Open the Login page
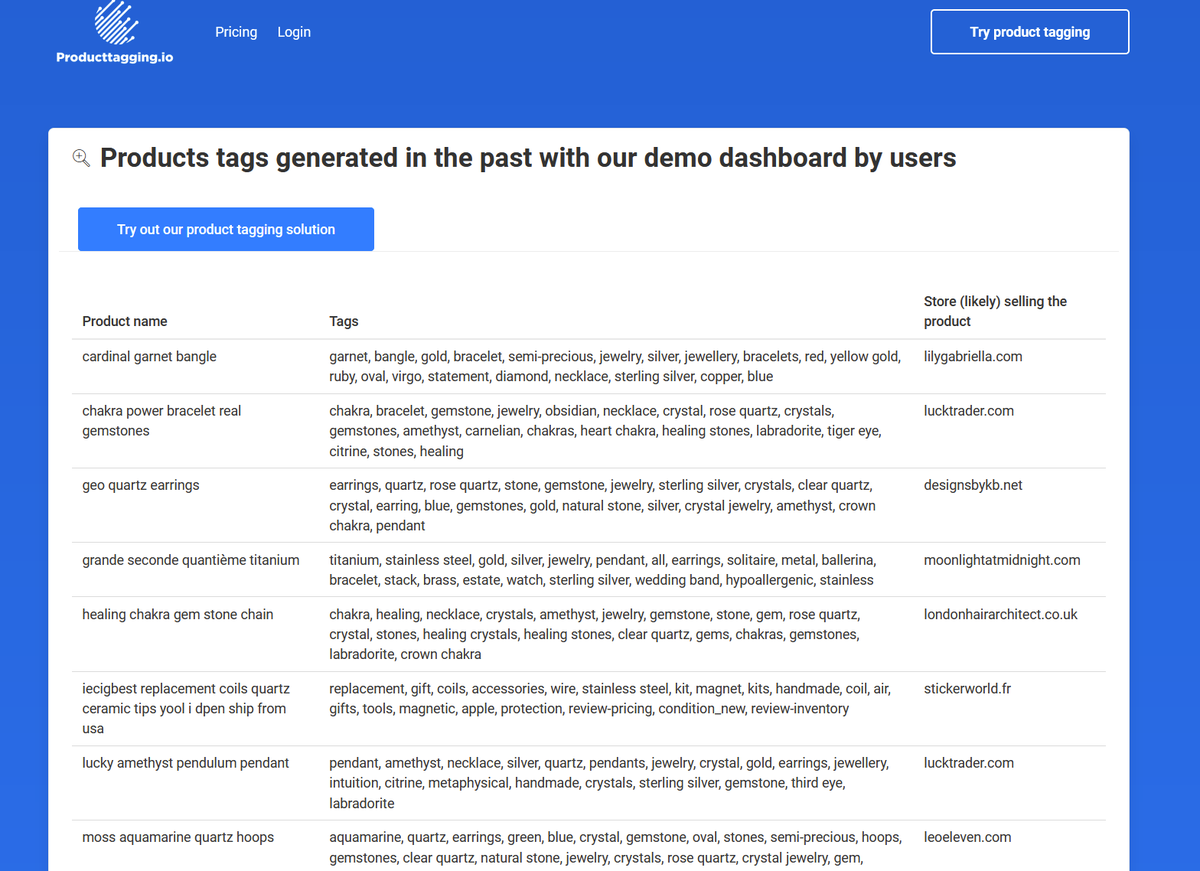Viewport: 1200px width, 871px height. [x=294, y=32]
